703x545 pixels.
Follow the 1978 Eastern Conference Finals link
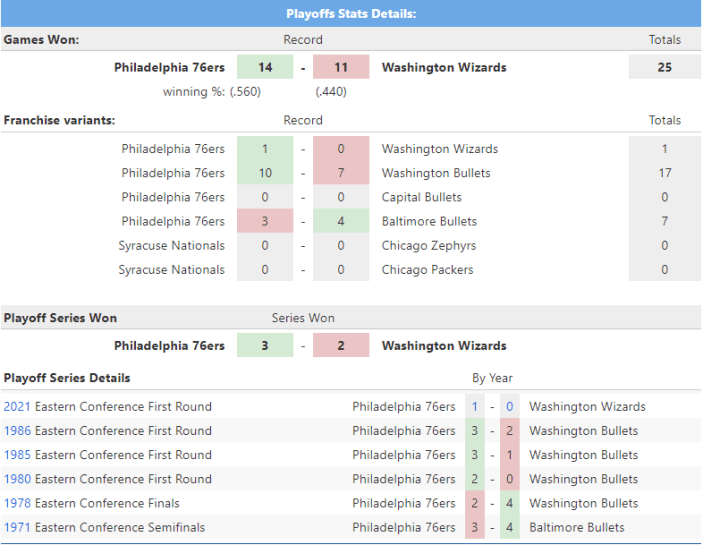[x=17, y=503]
